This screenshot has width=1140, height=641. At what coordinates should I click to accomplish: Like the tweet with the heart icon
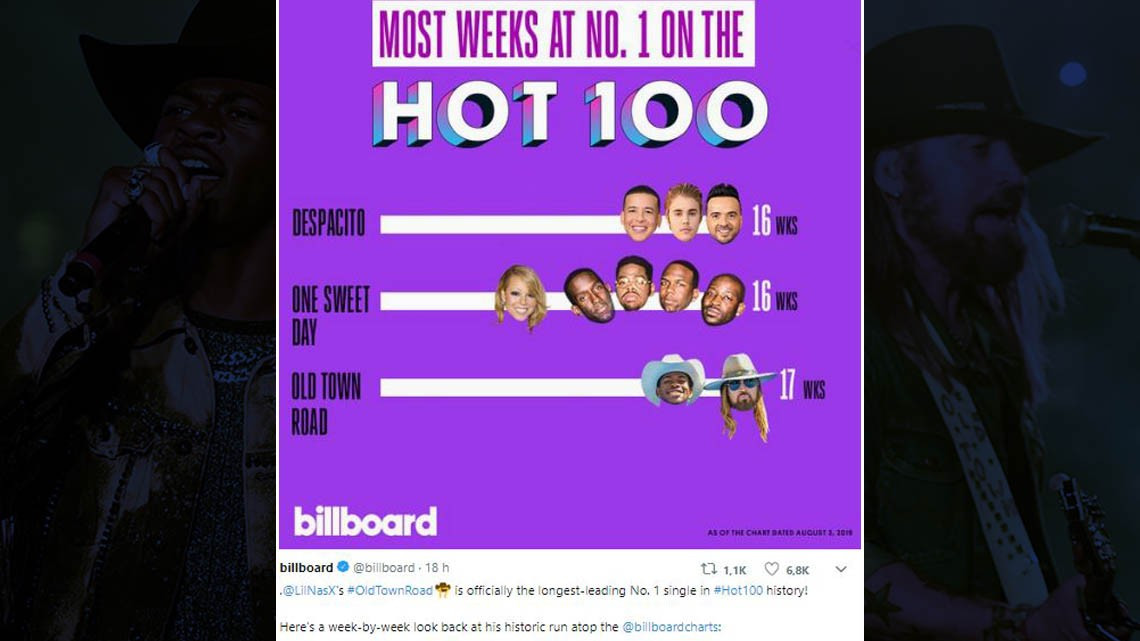(x=772, y=568)
